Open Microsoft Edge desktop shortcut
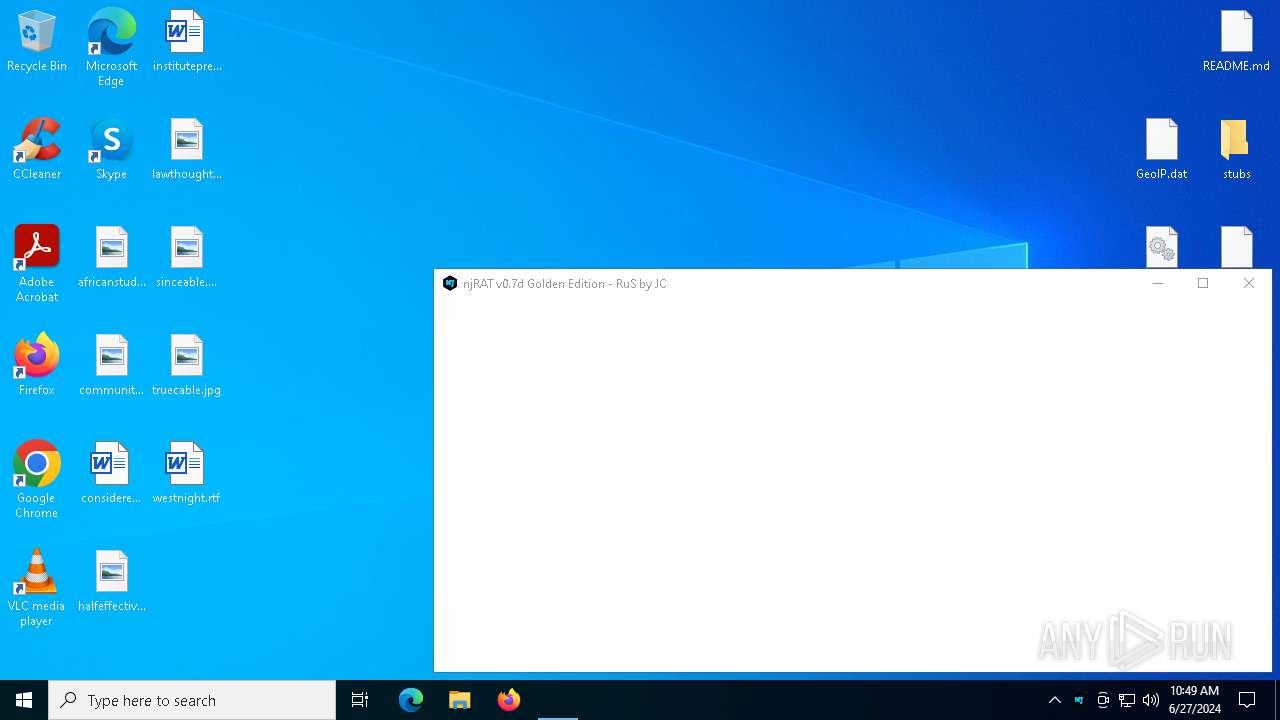The height and width of the screenshot is (720, 1280). [111, 47]
